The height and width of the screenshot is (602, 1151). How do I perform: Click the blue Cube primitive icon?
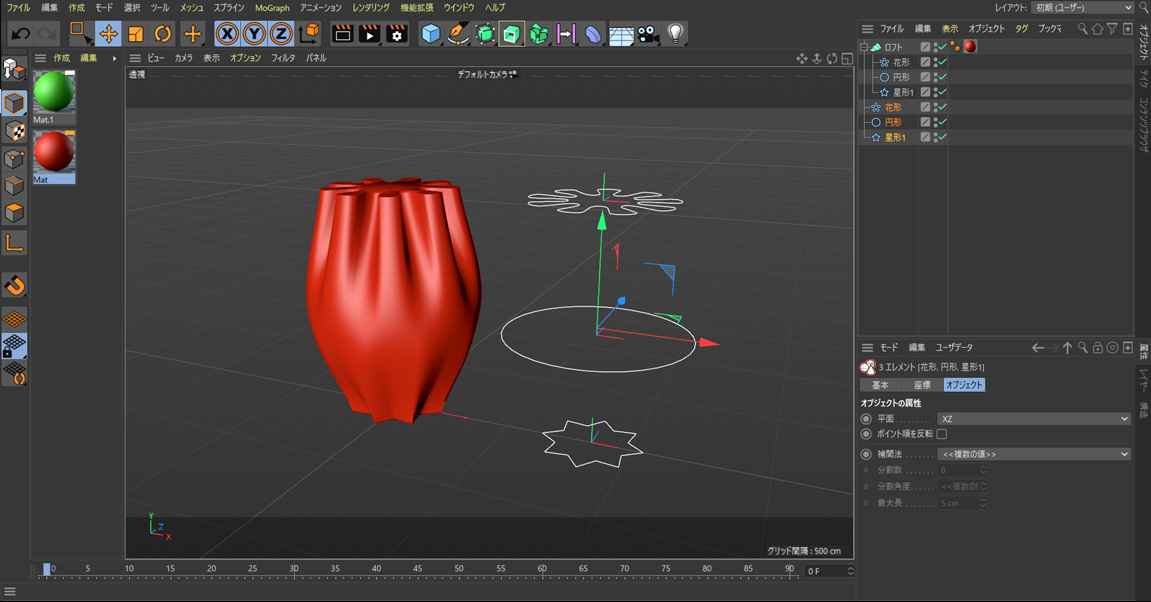click(430, 34)
